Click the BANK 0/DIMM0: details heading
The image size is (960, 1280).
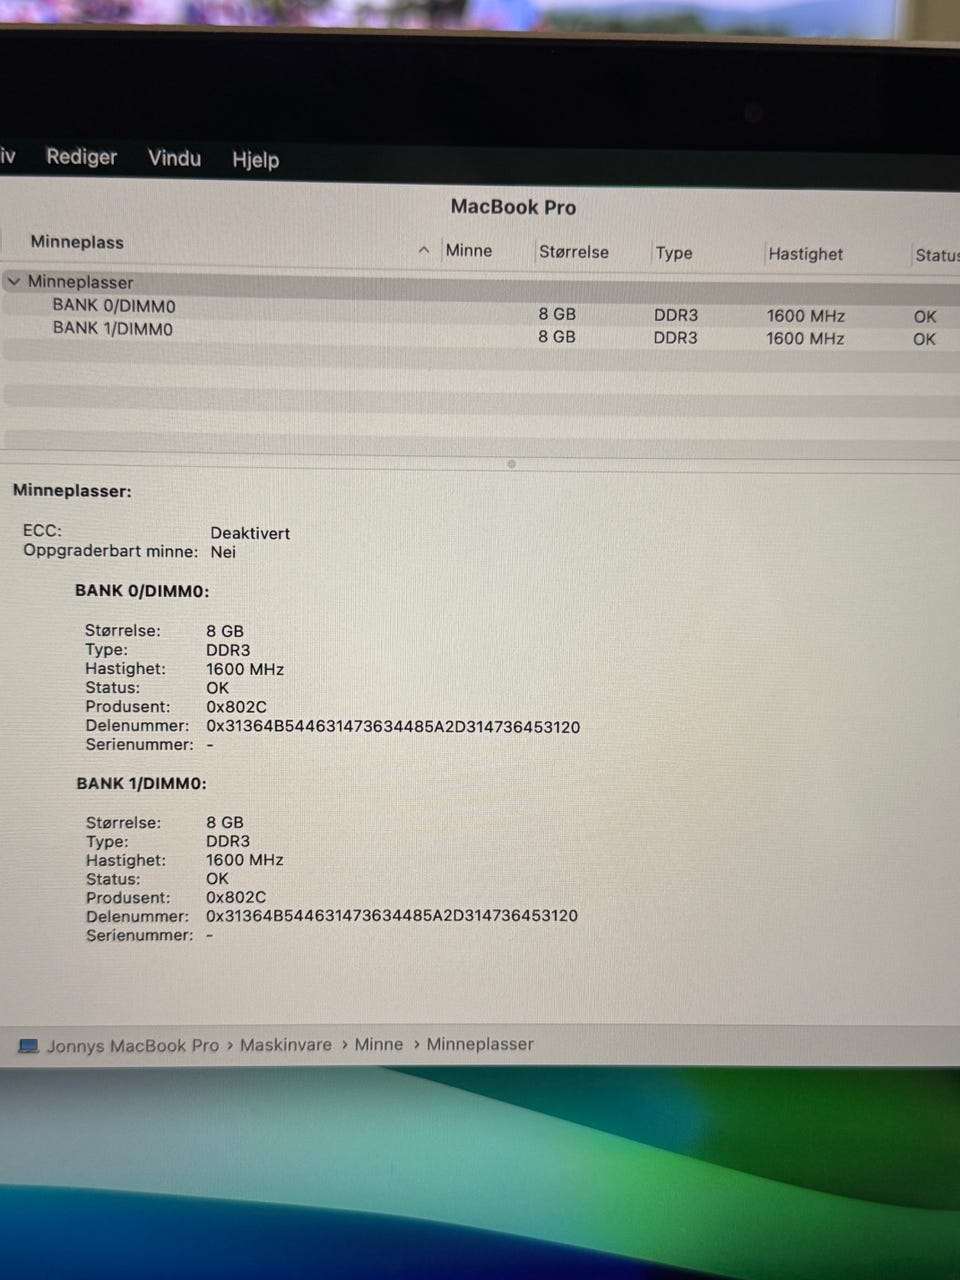click(x=142, y=591)
